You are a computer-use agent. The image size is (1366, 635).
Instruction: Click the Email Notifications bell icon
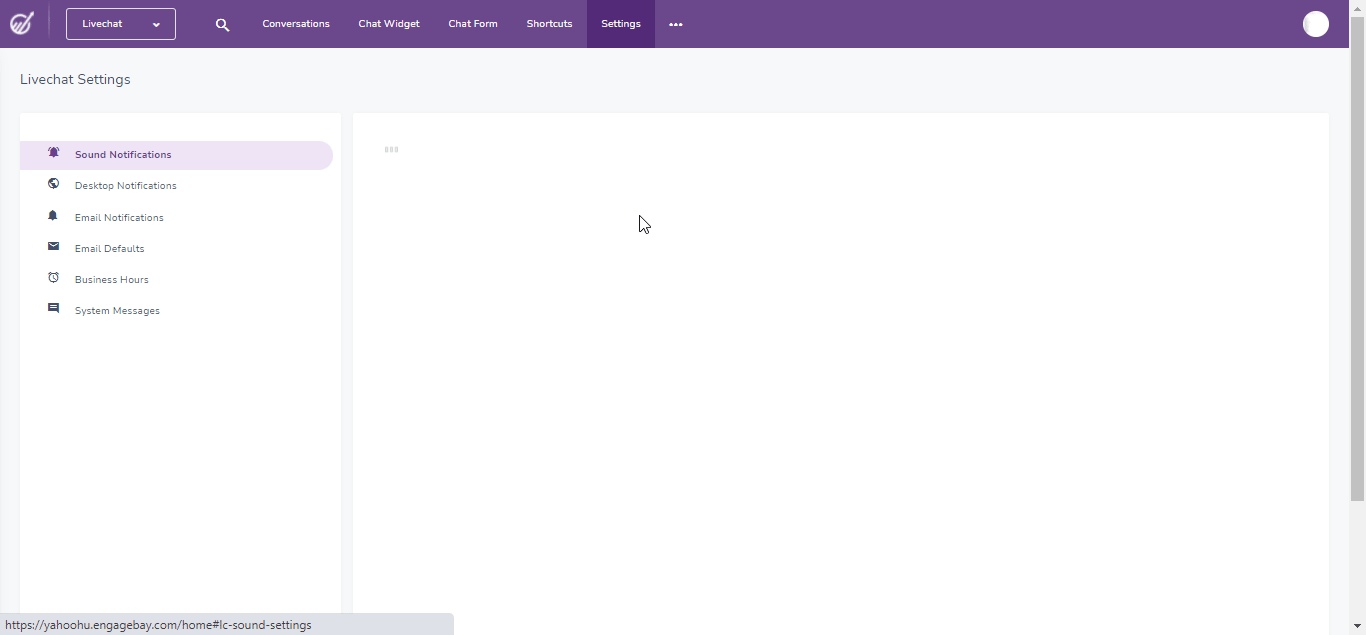coord(54,216)
